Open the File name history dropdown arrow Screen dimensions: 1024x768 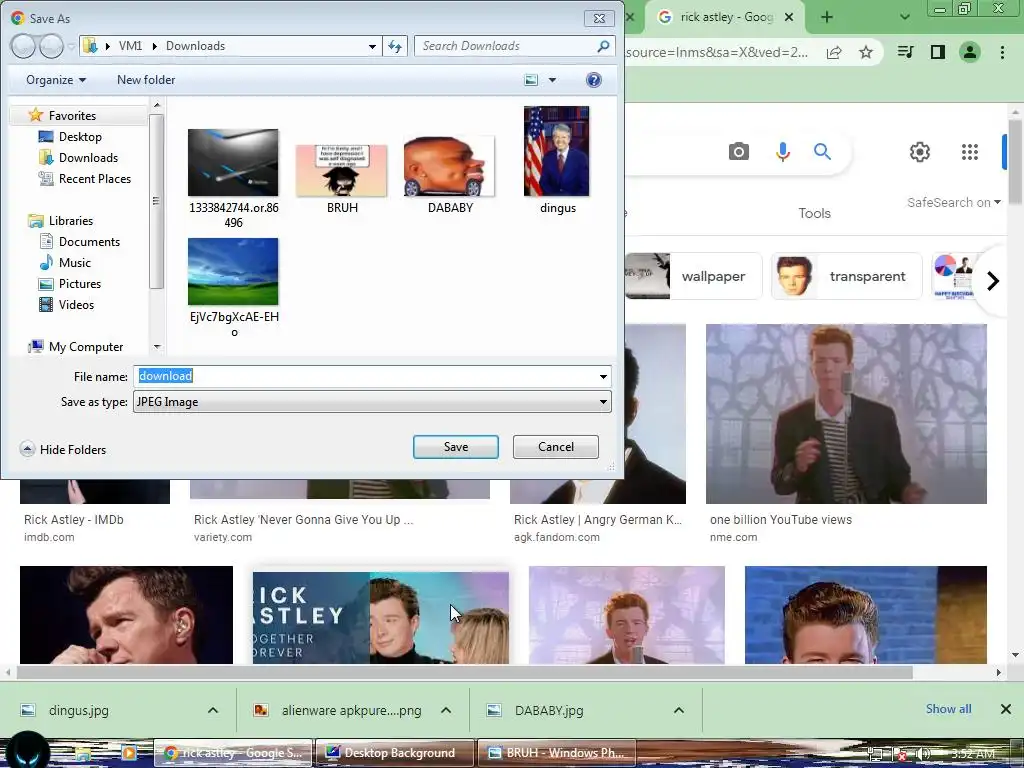pyautogui.click(x=603, y=376)
